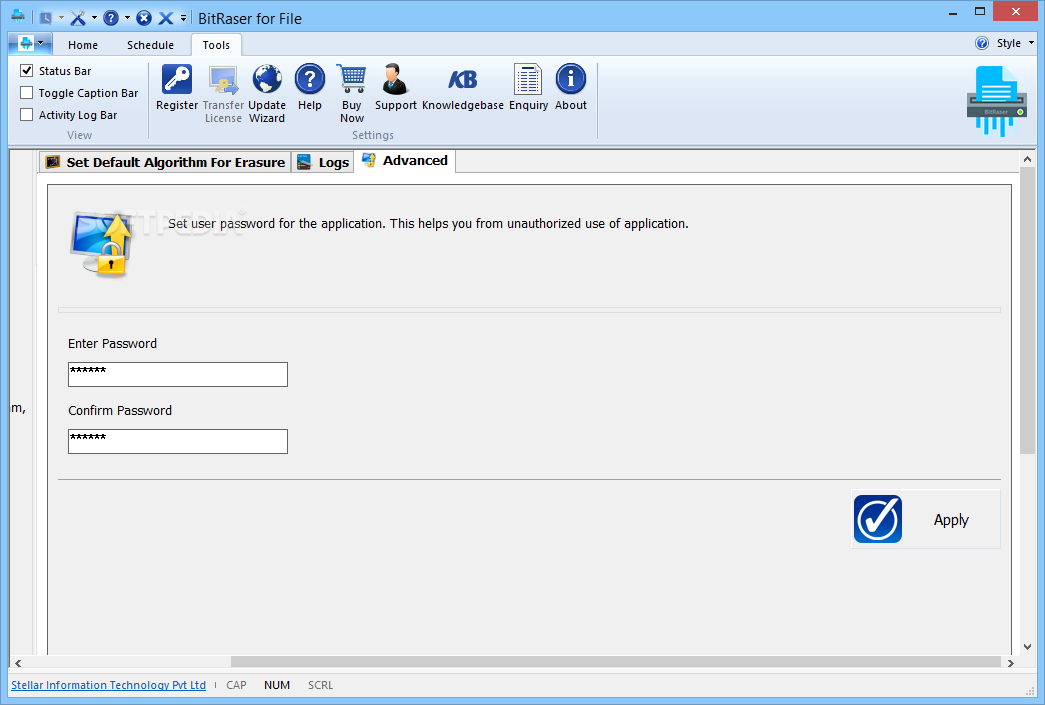Click the monitor with padlock icon
The height and width of the screenshot is (705, 1045).
[101, 245]
